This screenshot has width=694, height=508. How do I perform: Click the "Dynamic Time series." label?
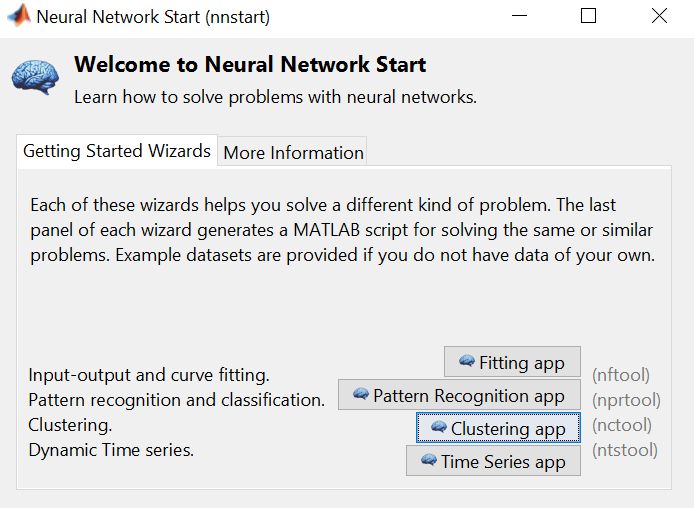[x=111, y=450]
